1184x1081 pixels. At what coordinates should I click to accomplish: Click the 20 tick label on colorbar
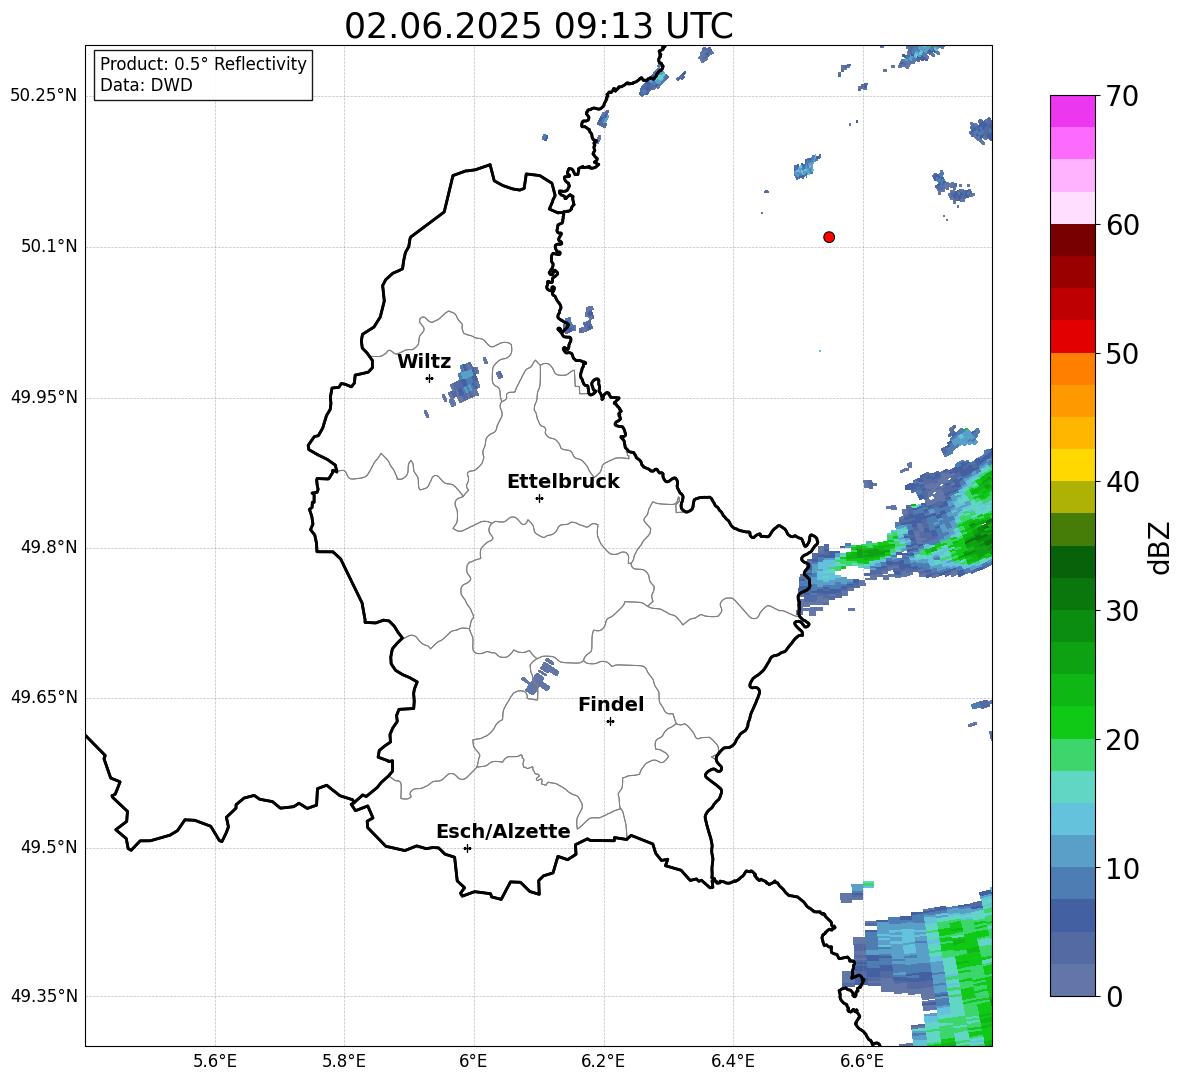[x=1122, y=740]
